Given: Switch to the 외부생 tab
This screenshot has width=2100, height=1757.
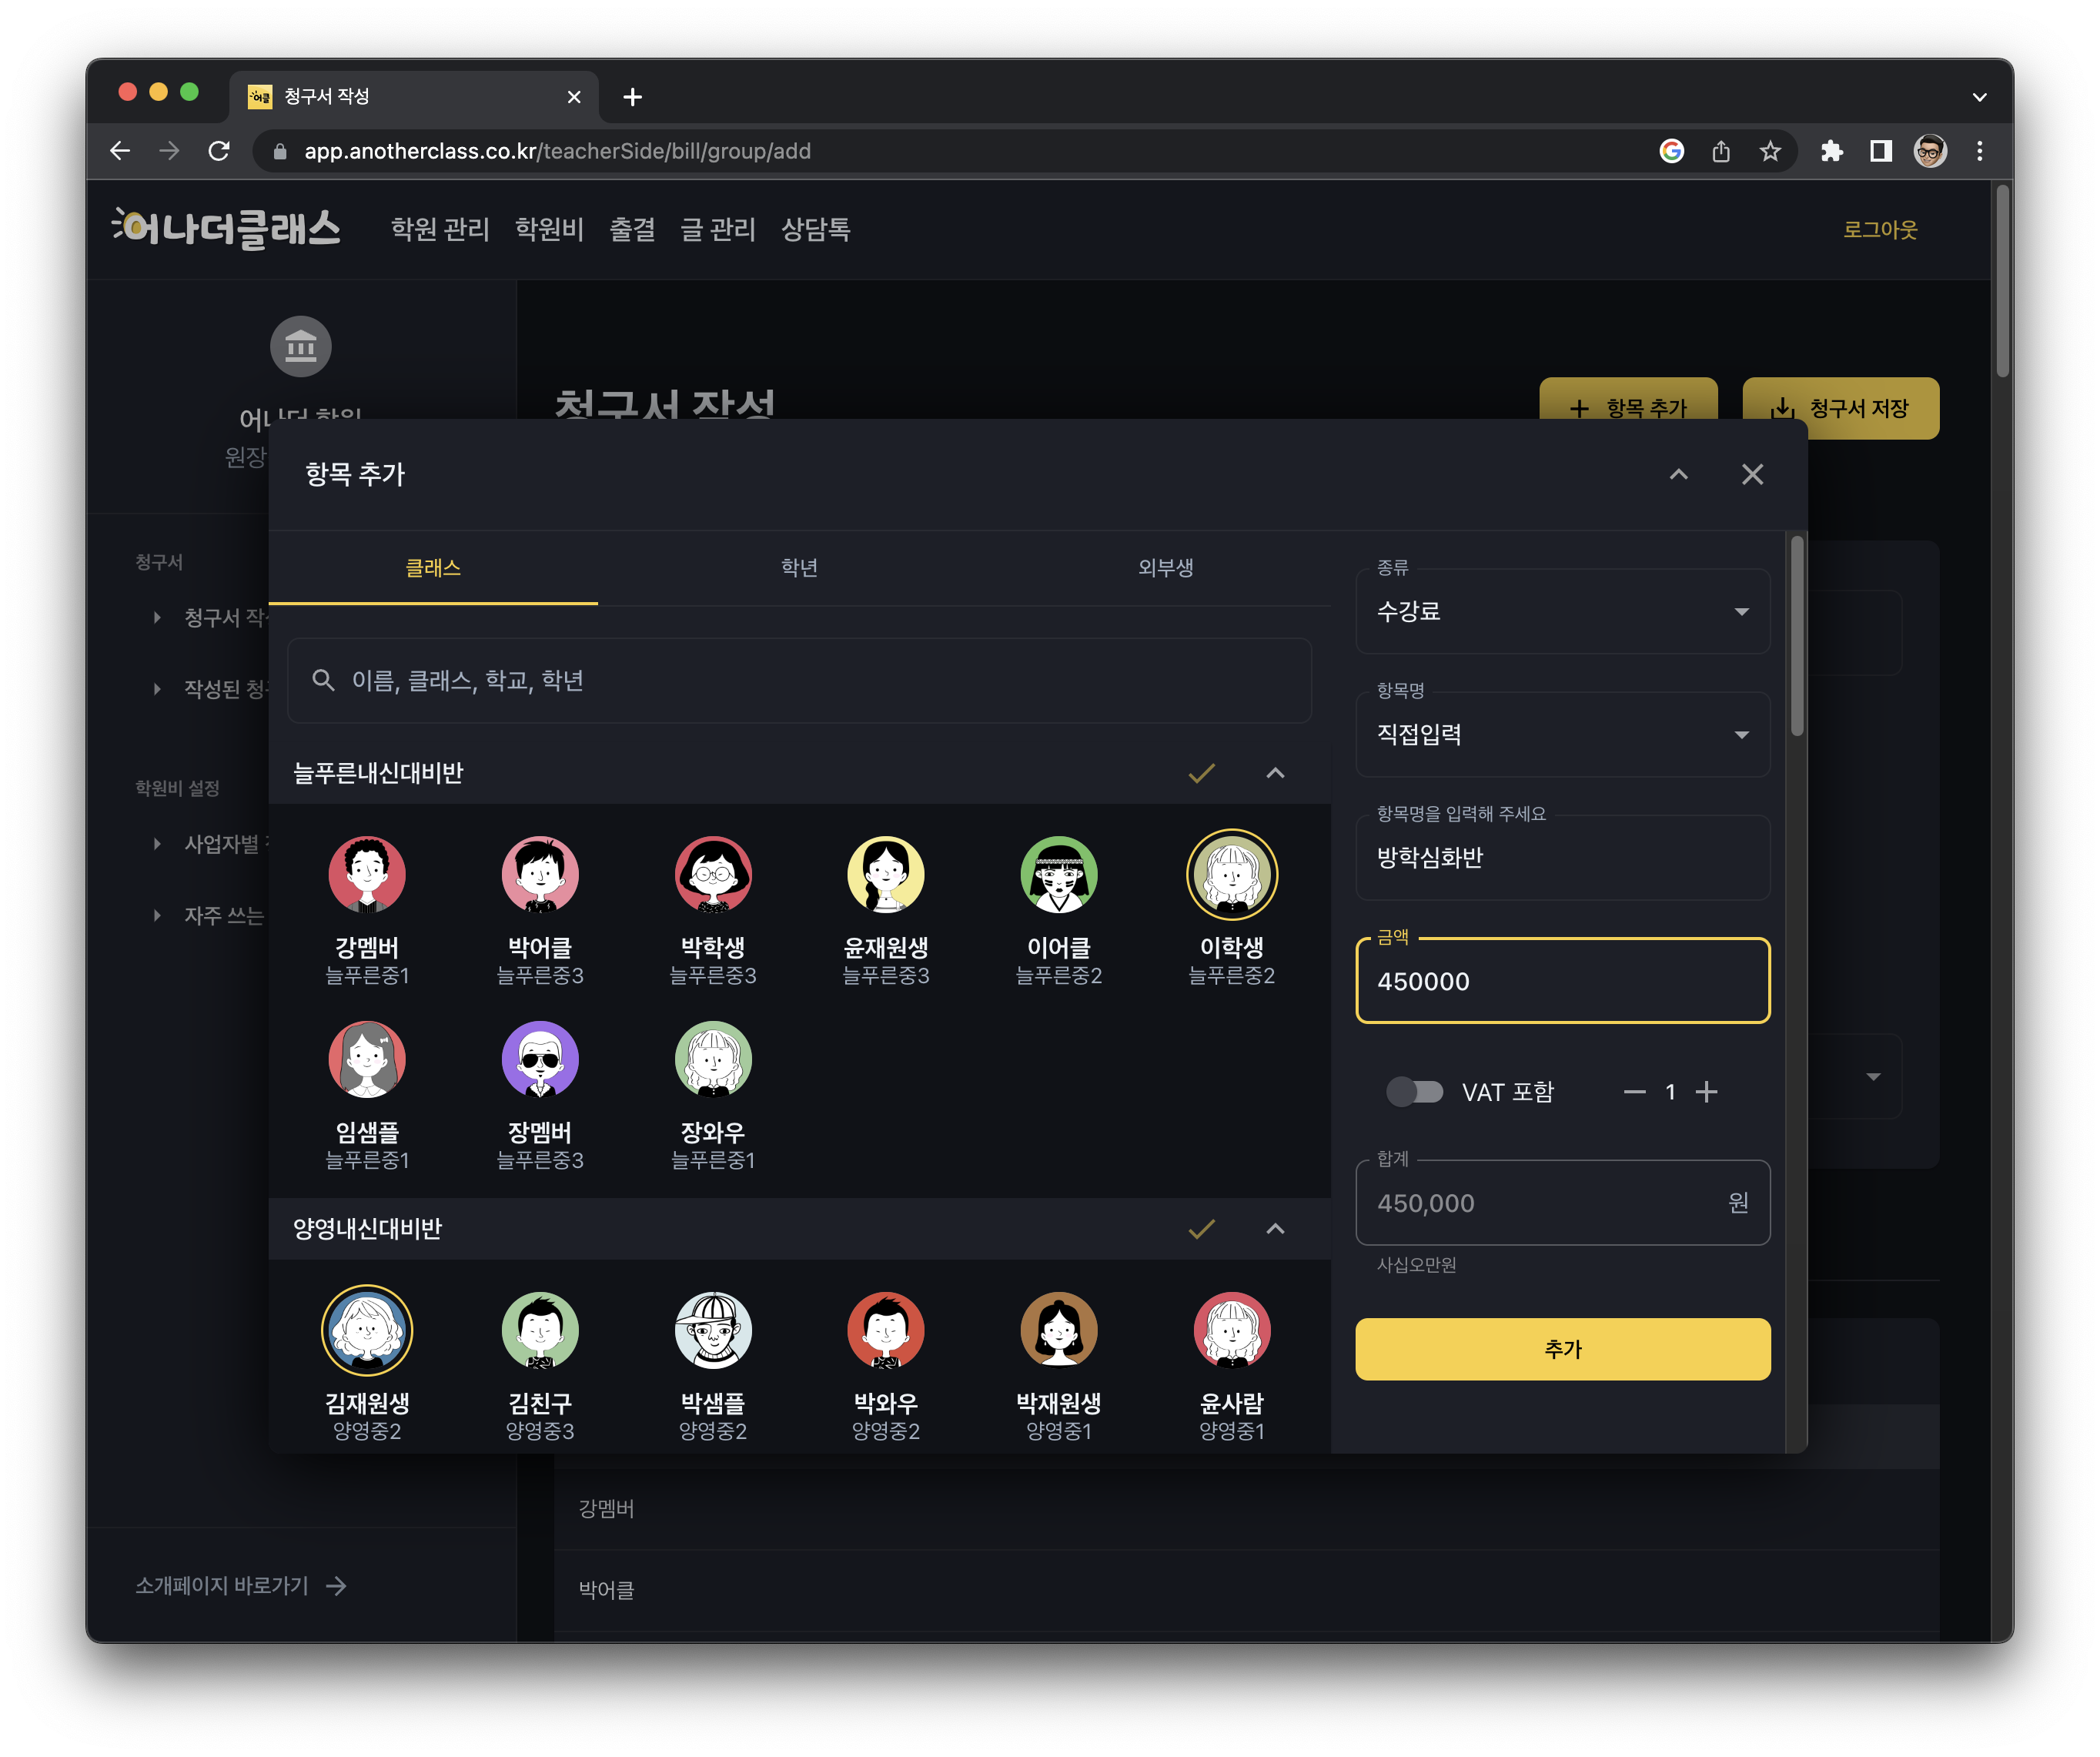Looking at the screenshot, I should click(x=1165, y=568).
